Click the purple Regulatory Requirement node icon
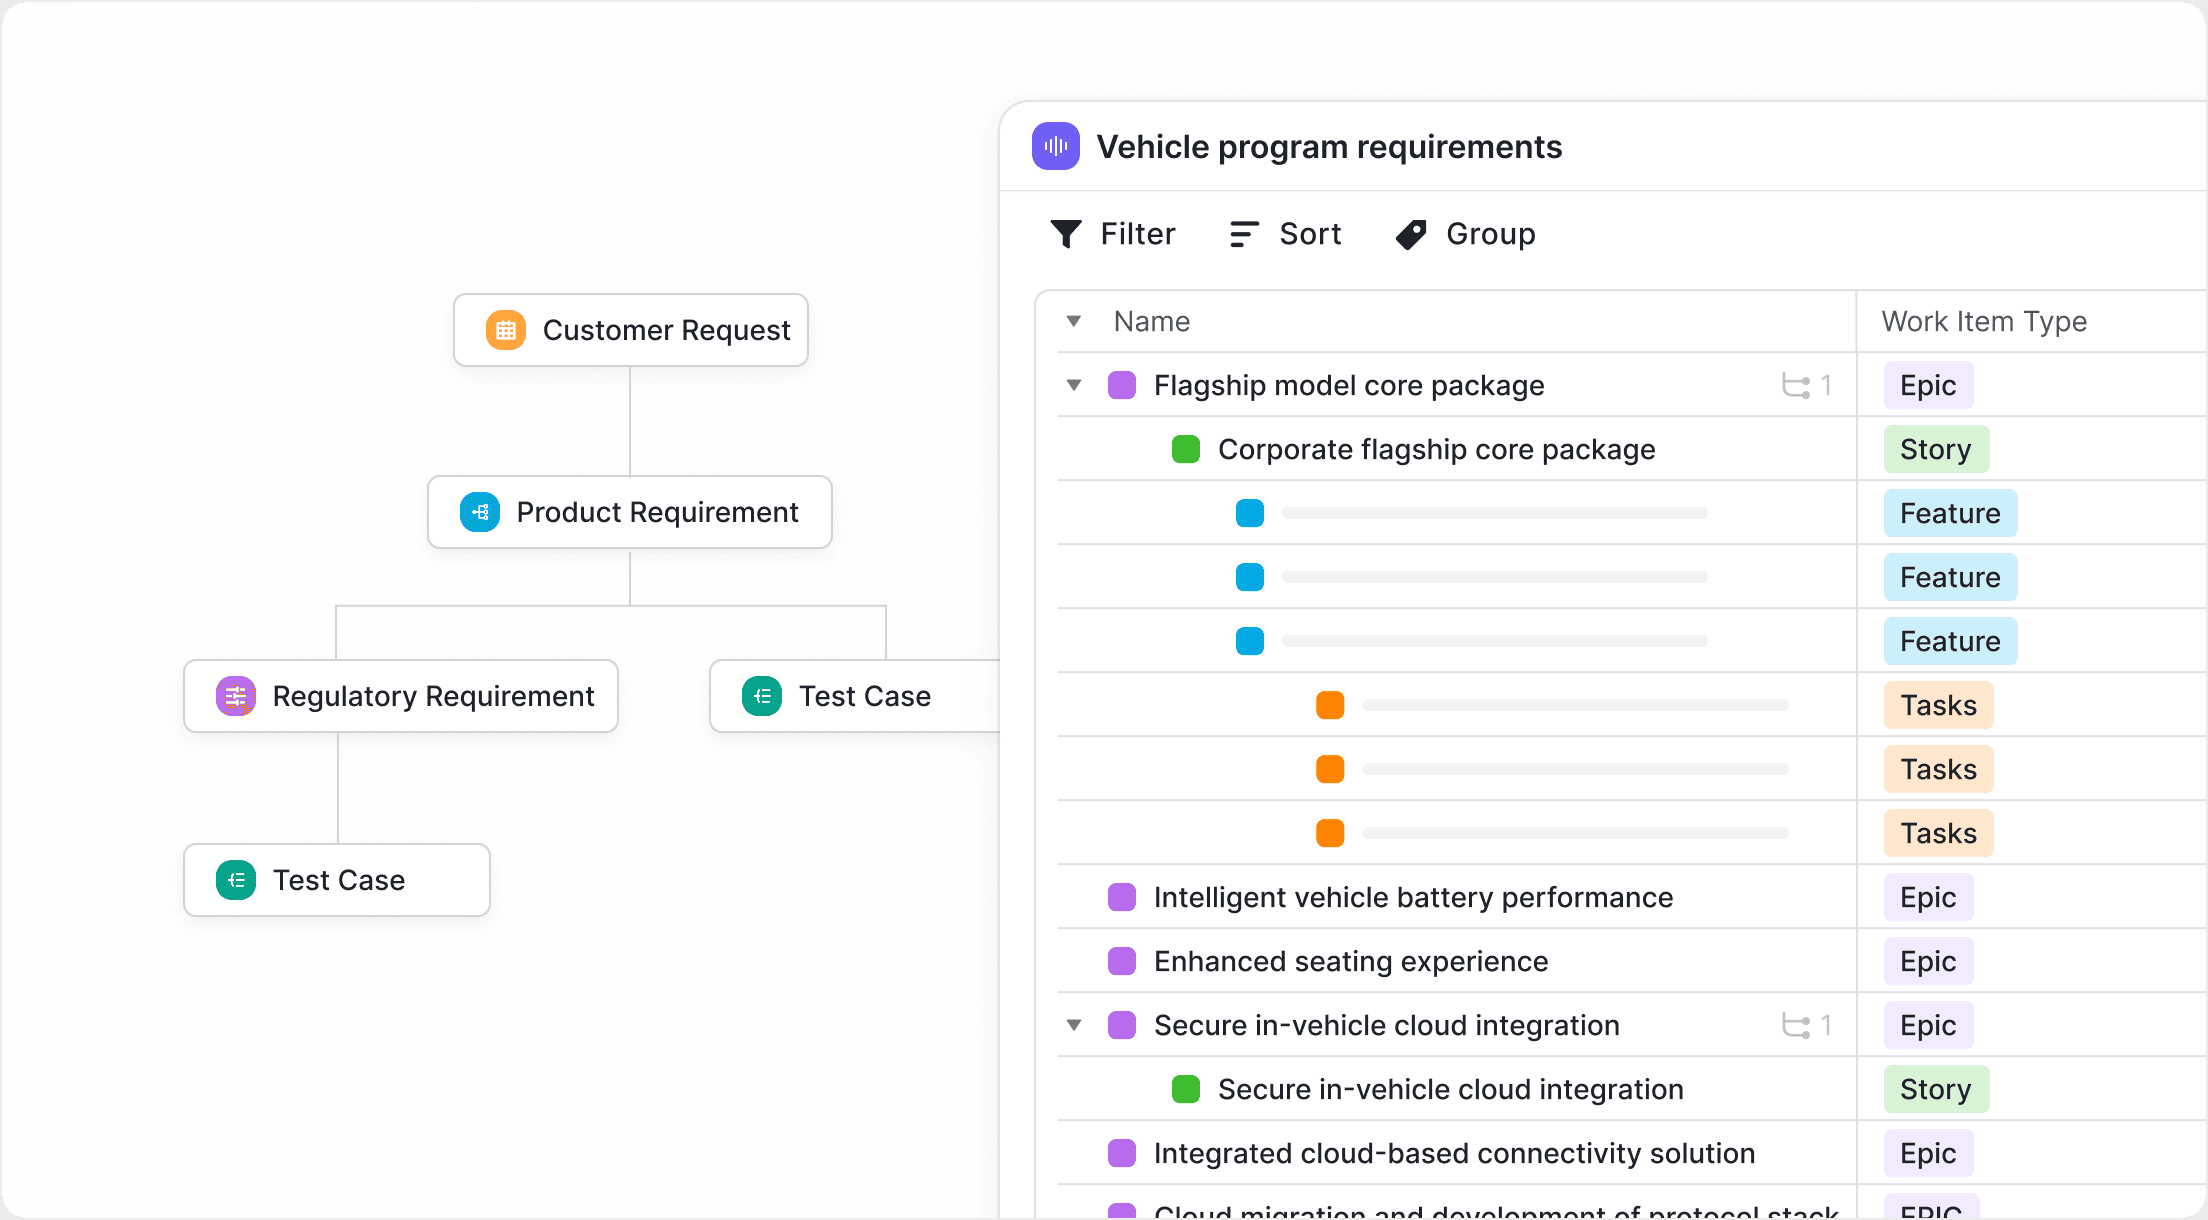This screenshot has width=2208, height=1220. (x=235, y=696)
